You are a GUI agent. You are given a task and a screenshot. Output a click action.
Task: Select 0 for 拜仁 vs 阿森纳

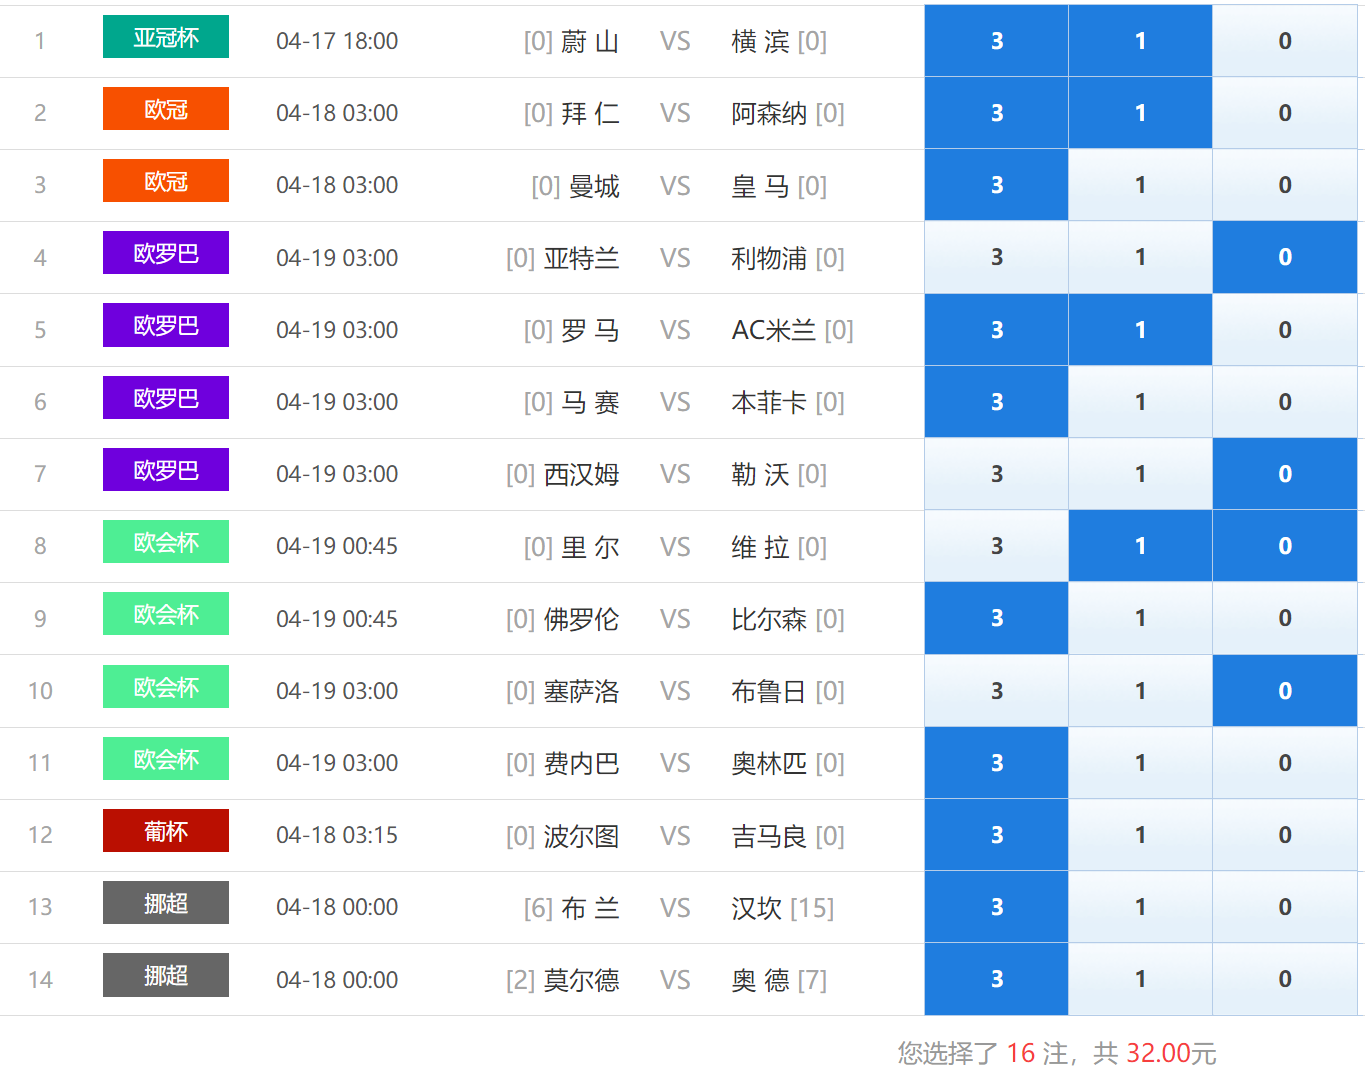click(x=1285, y=113)
